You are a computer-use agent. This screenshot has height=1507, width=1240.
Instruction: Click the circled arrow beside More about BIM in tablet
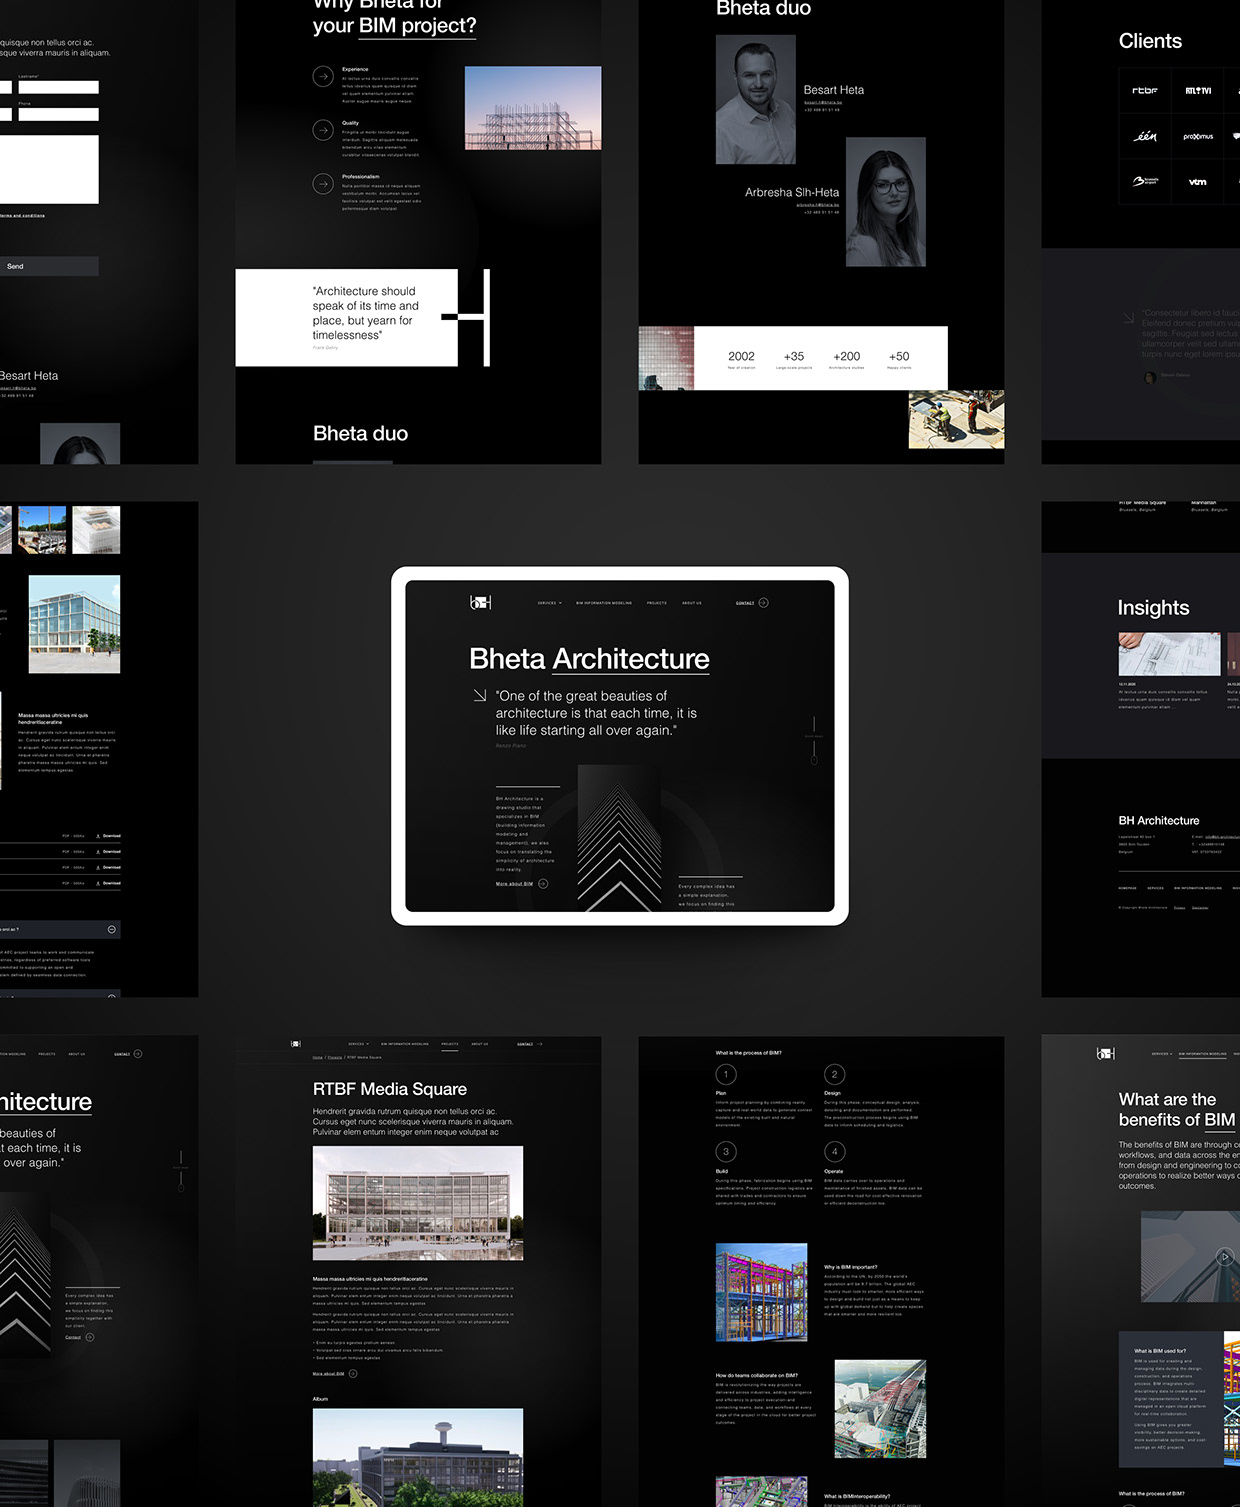(543, 884)
